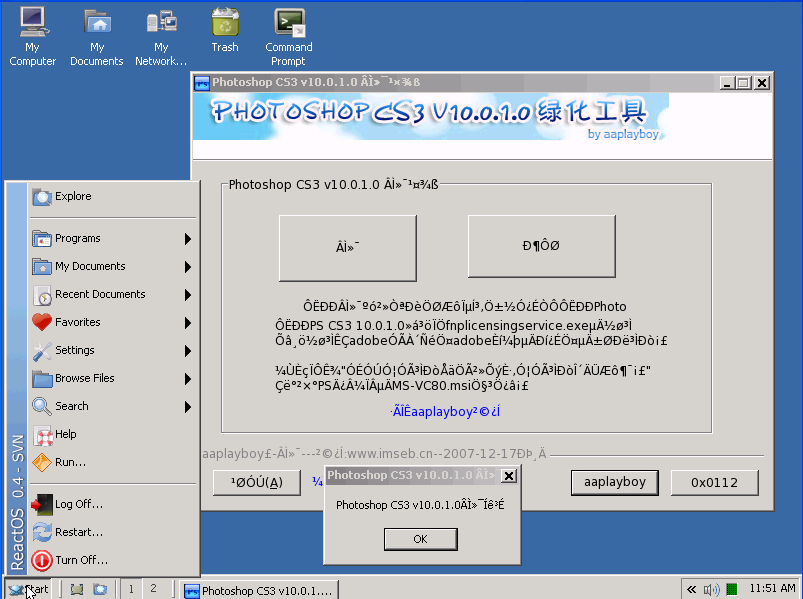This screenshot has height=599, width=803.
Task: Open the Settings menu entry
Action: coord(113,351)
